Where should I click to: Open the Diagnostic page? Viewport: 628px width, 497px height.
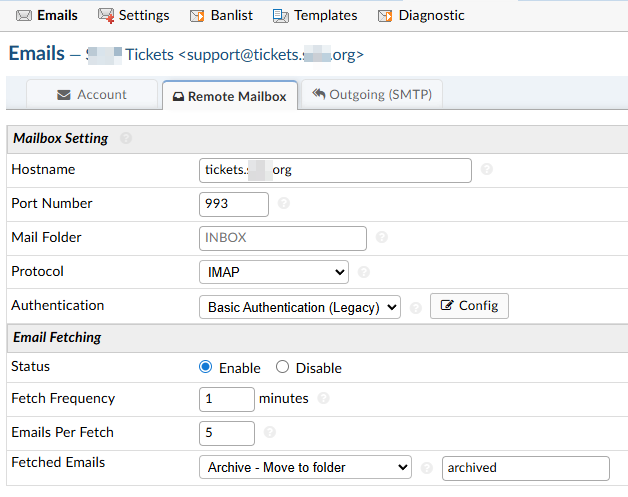(421, 15)
